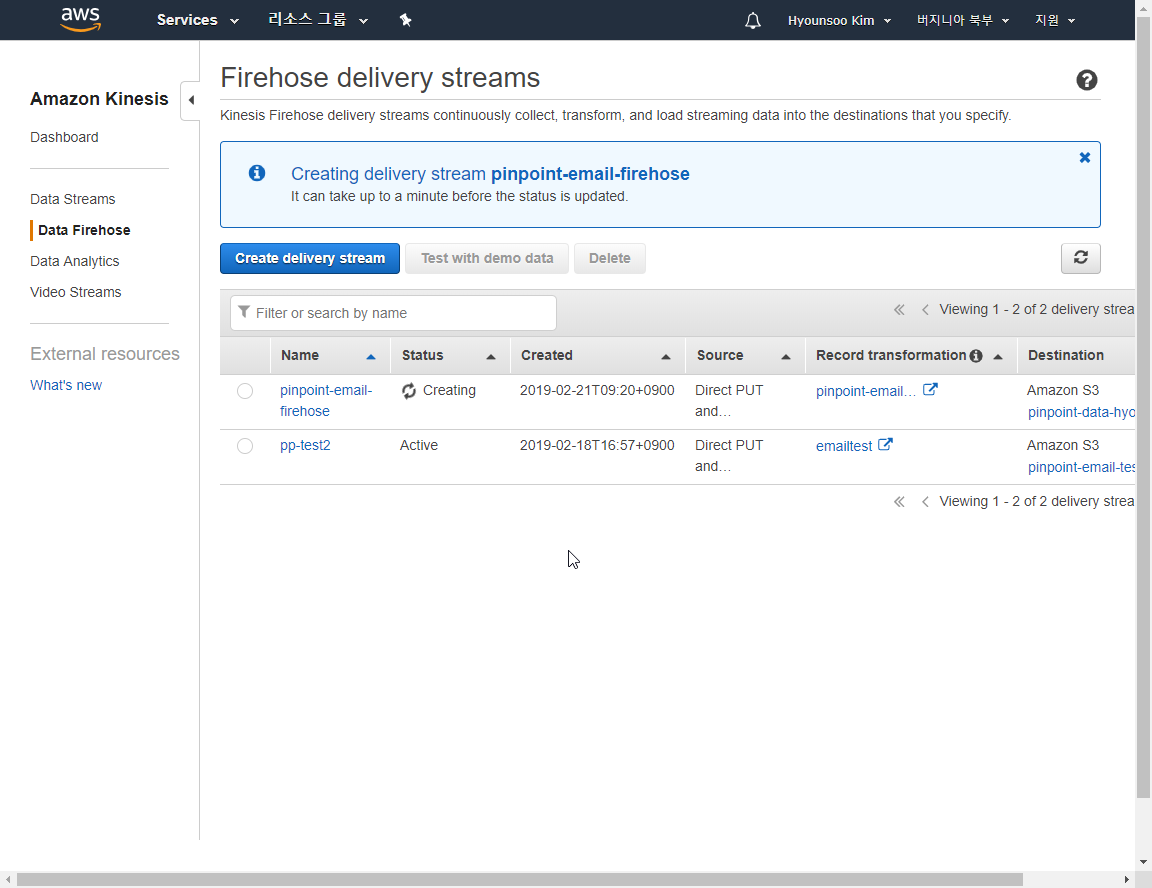
Task: Click the Creating status spinner icon
Action: 409,391
